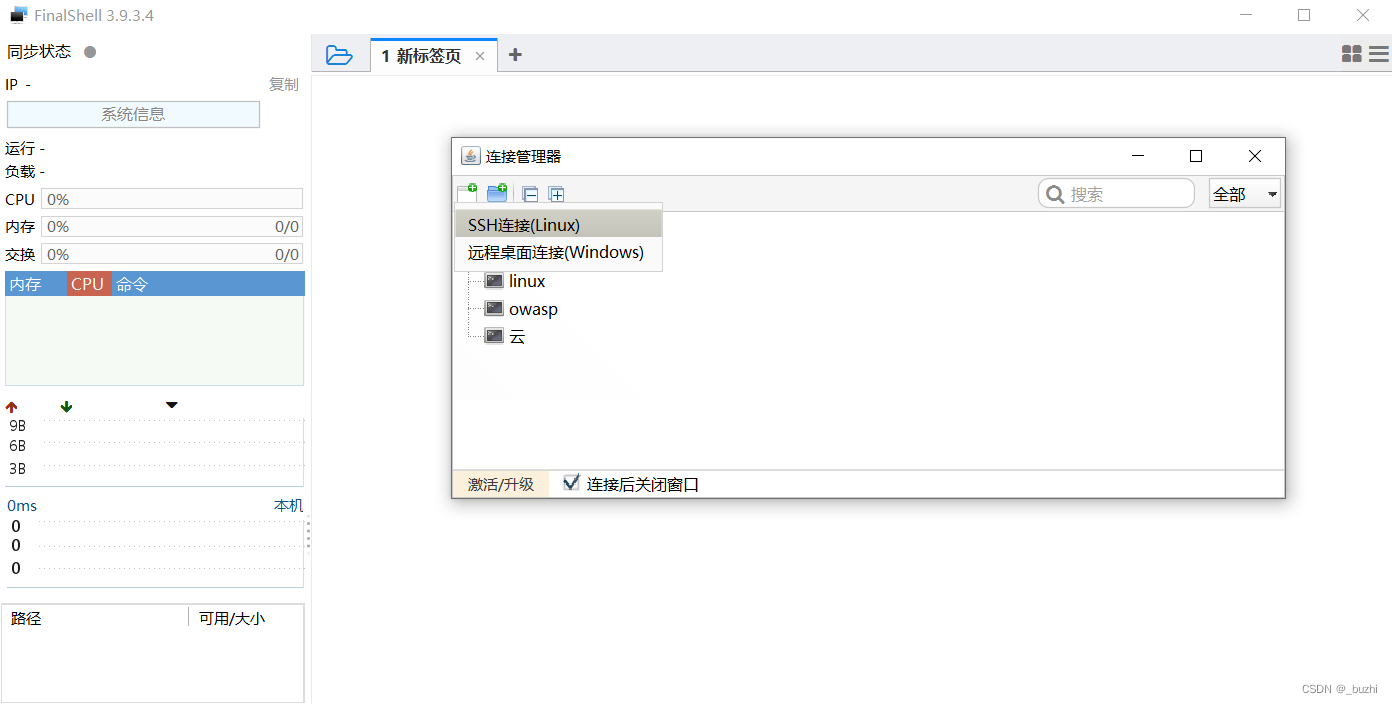Click the 同步状态 label
1392x704 pixels.
tap(39, 52)
